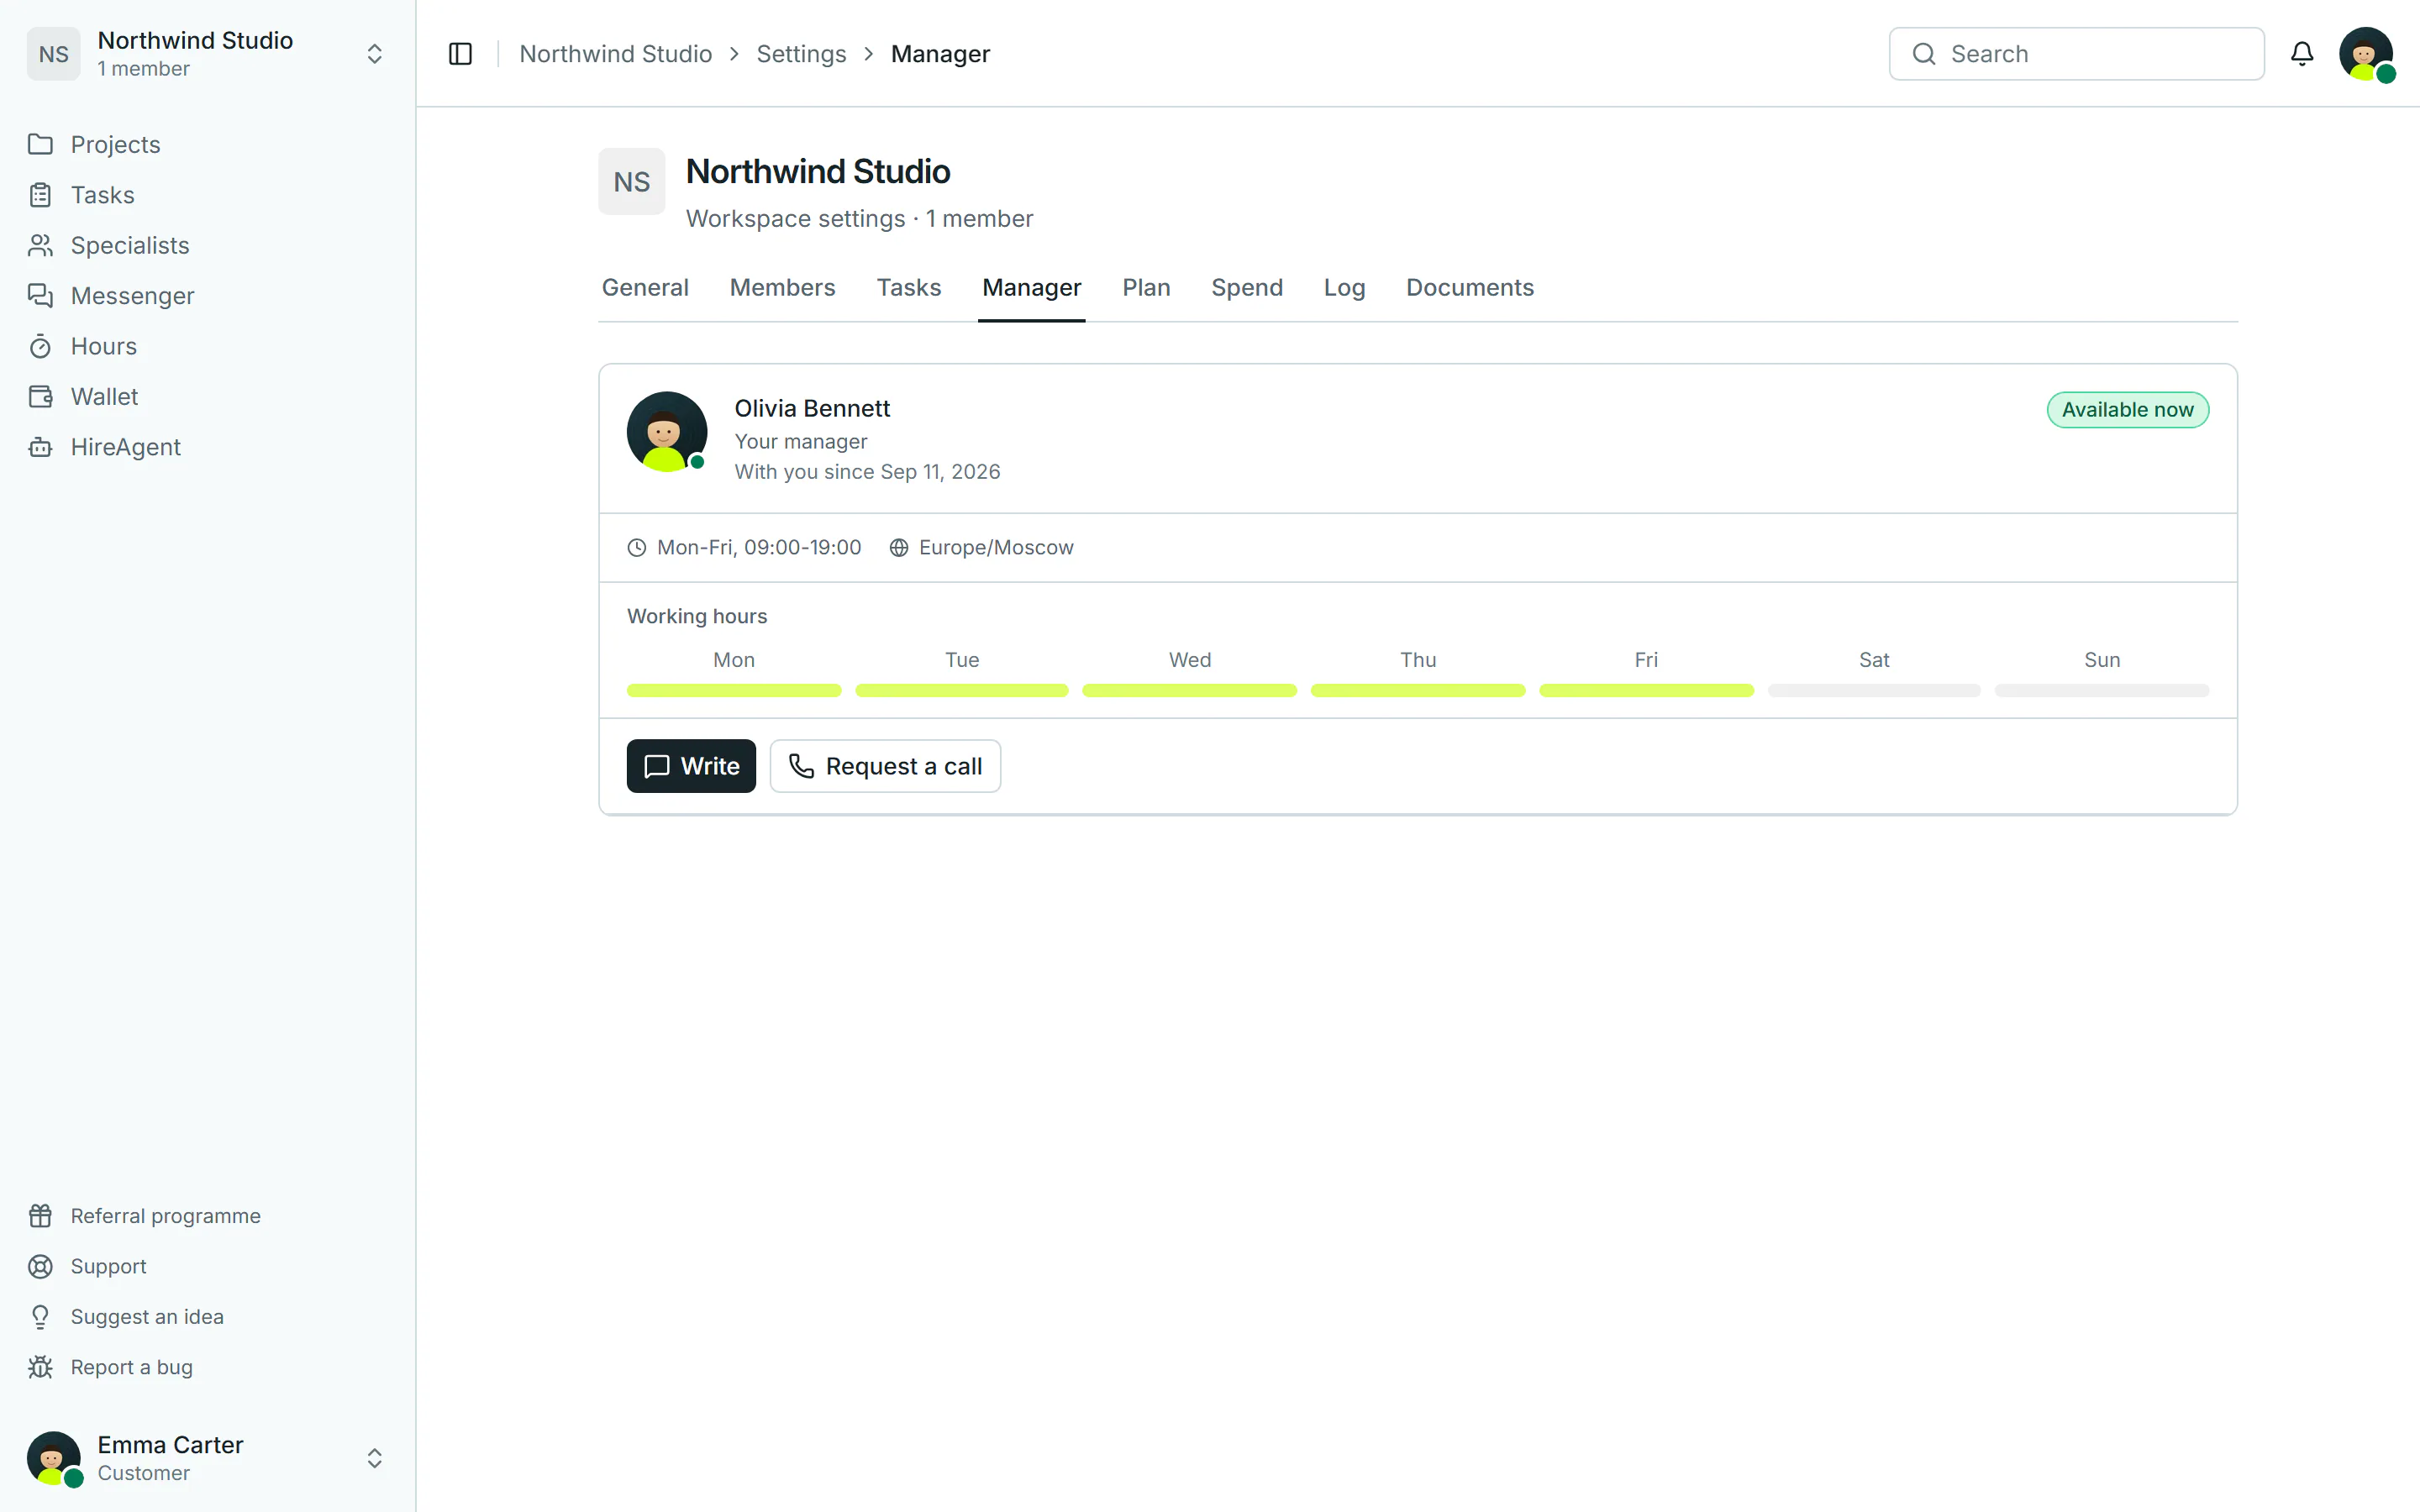Click the Olivia Bennett name text
Image resolution: width=2420 pixels, height=1512 pixels.
pyautogui.click(x=812, y=409)
